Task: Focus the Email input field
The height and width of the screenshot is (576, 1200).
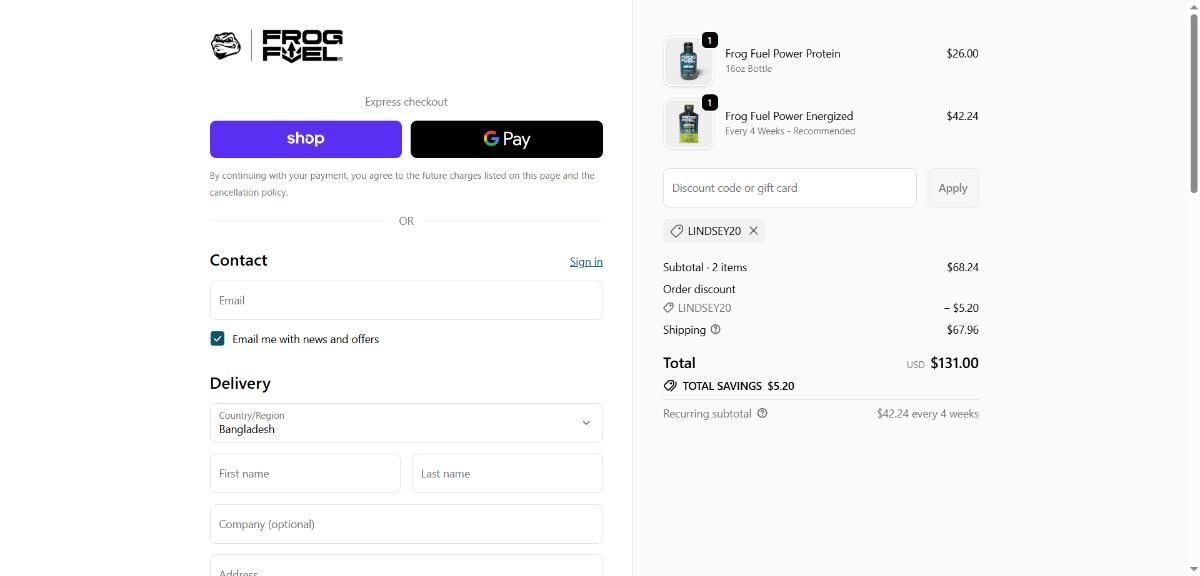Action: (405, 300)
